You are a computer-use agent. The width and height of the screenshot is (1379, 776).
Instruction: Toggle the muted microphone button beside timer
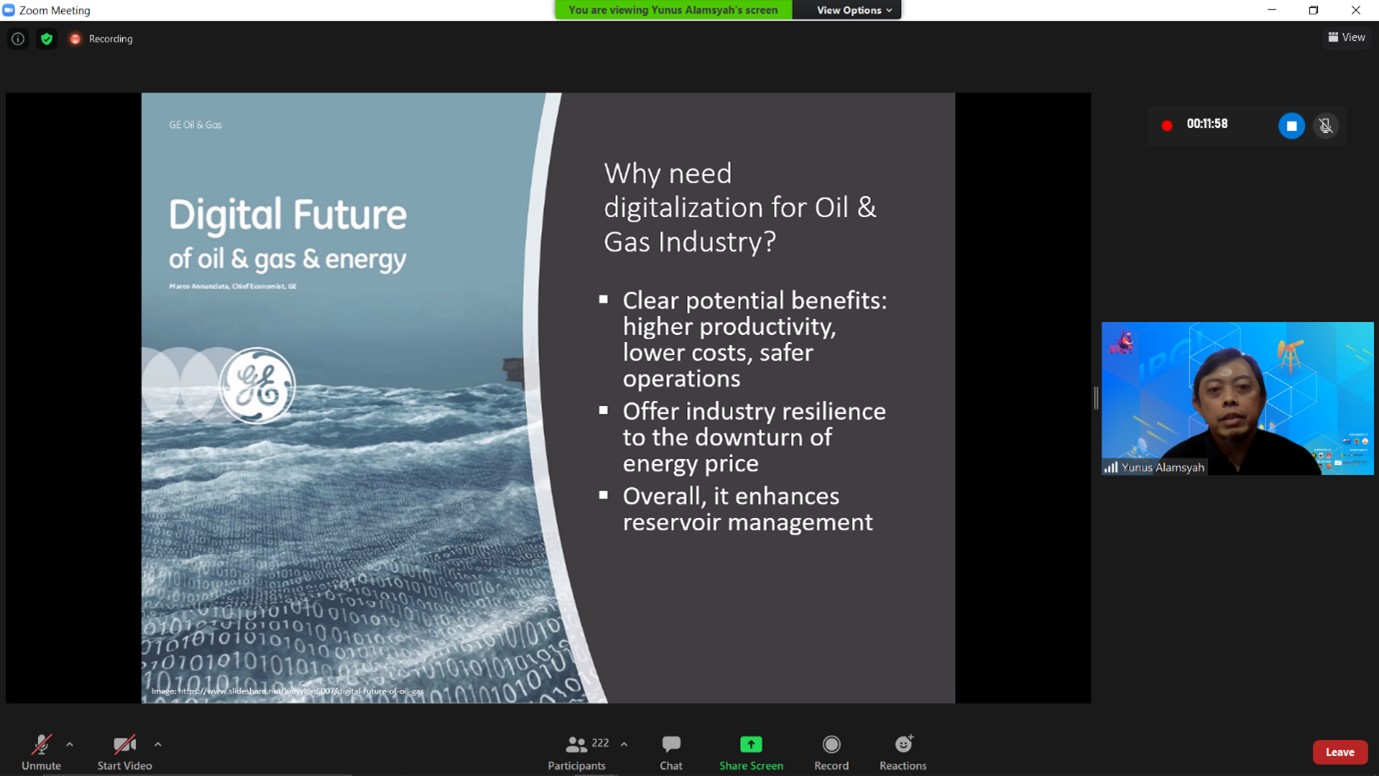pyautogui.click(x=1325, y=126)
